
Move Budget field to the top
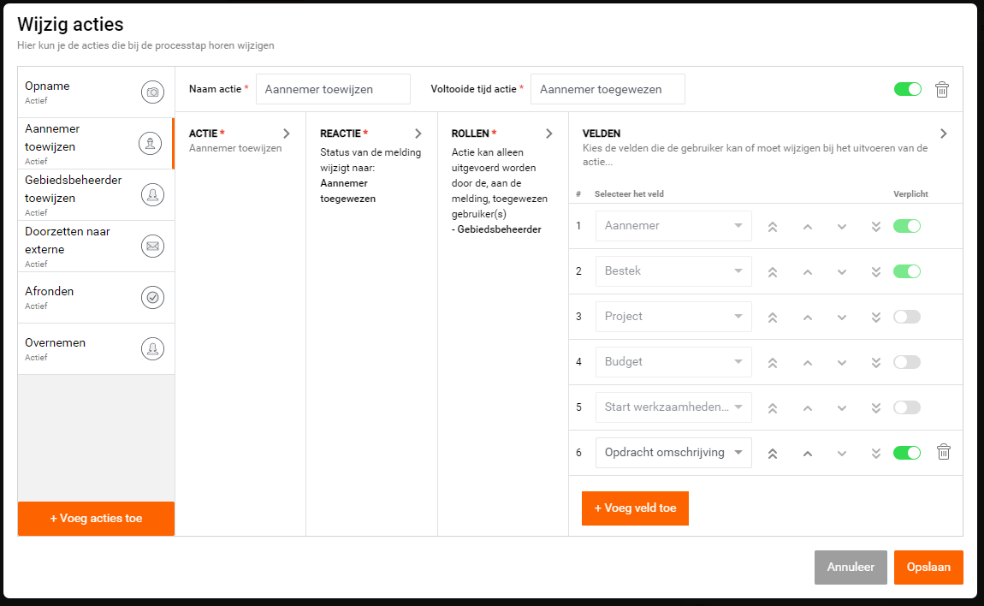pyautogui.click(x=773, y=363)
